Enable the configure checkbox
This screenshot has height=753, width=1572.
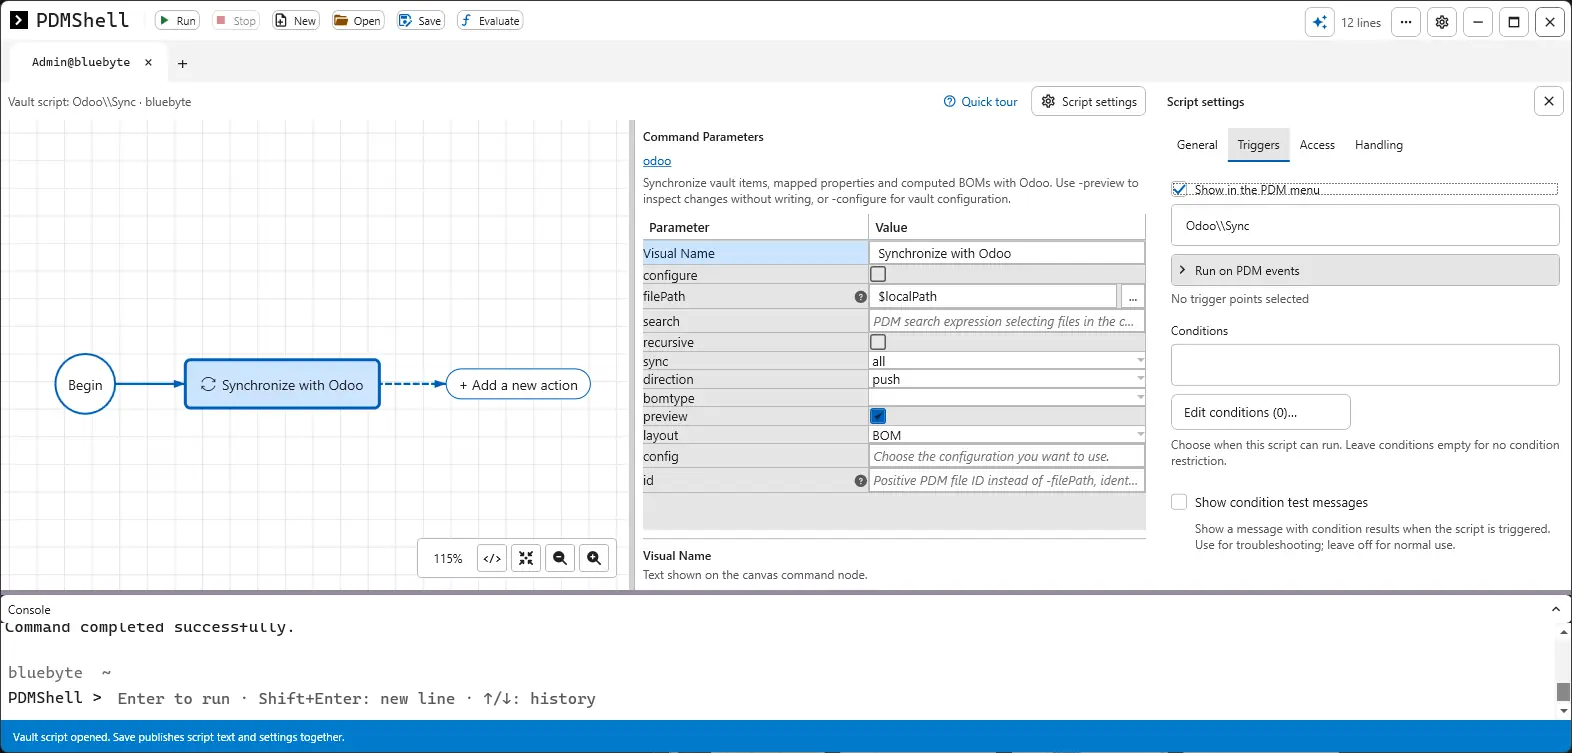878,274
